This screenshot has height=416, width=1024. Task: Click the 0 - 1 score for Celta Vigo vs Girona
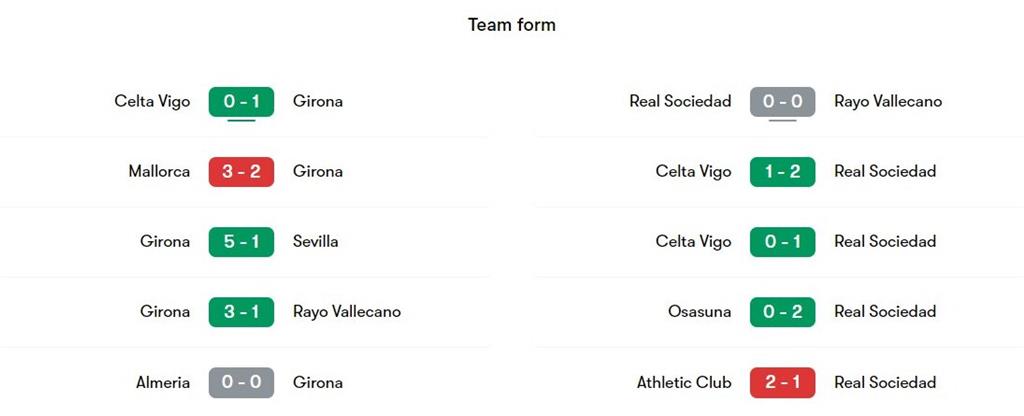coord(241,101)
